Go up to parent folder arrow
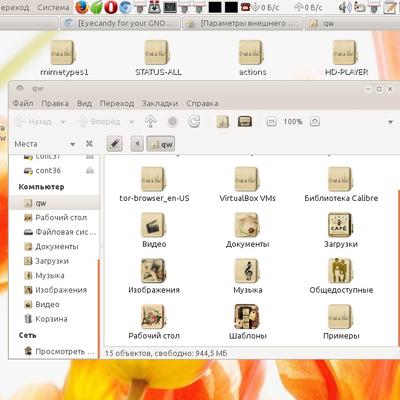400x400 pixels. point(151,122)
